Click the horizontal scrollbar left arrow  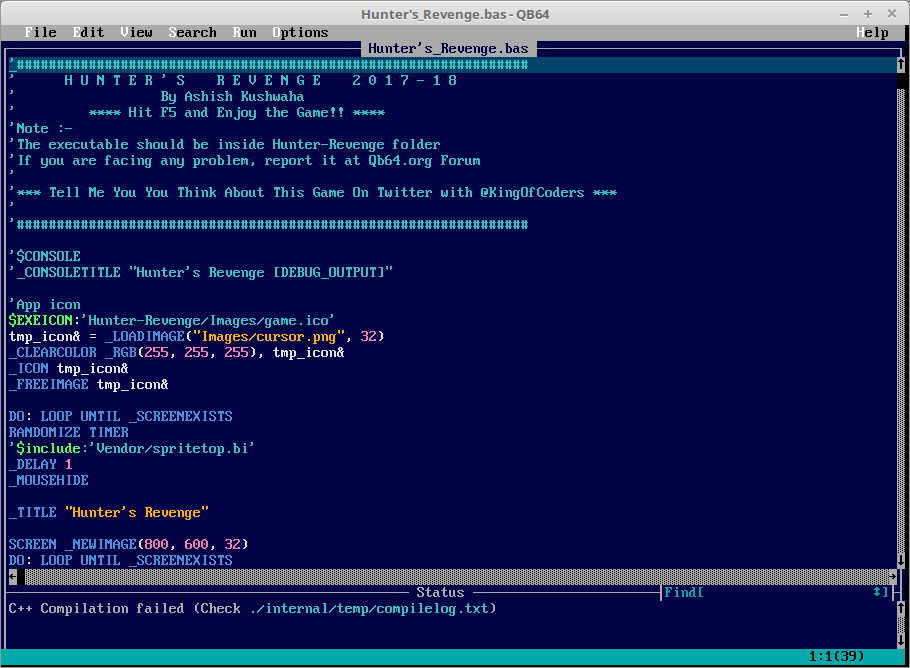(x=13, y=577)
